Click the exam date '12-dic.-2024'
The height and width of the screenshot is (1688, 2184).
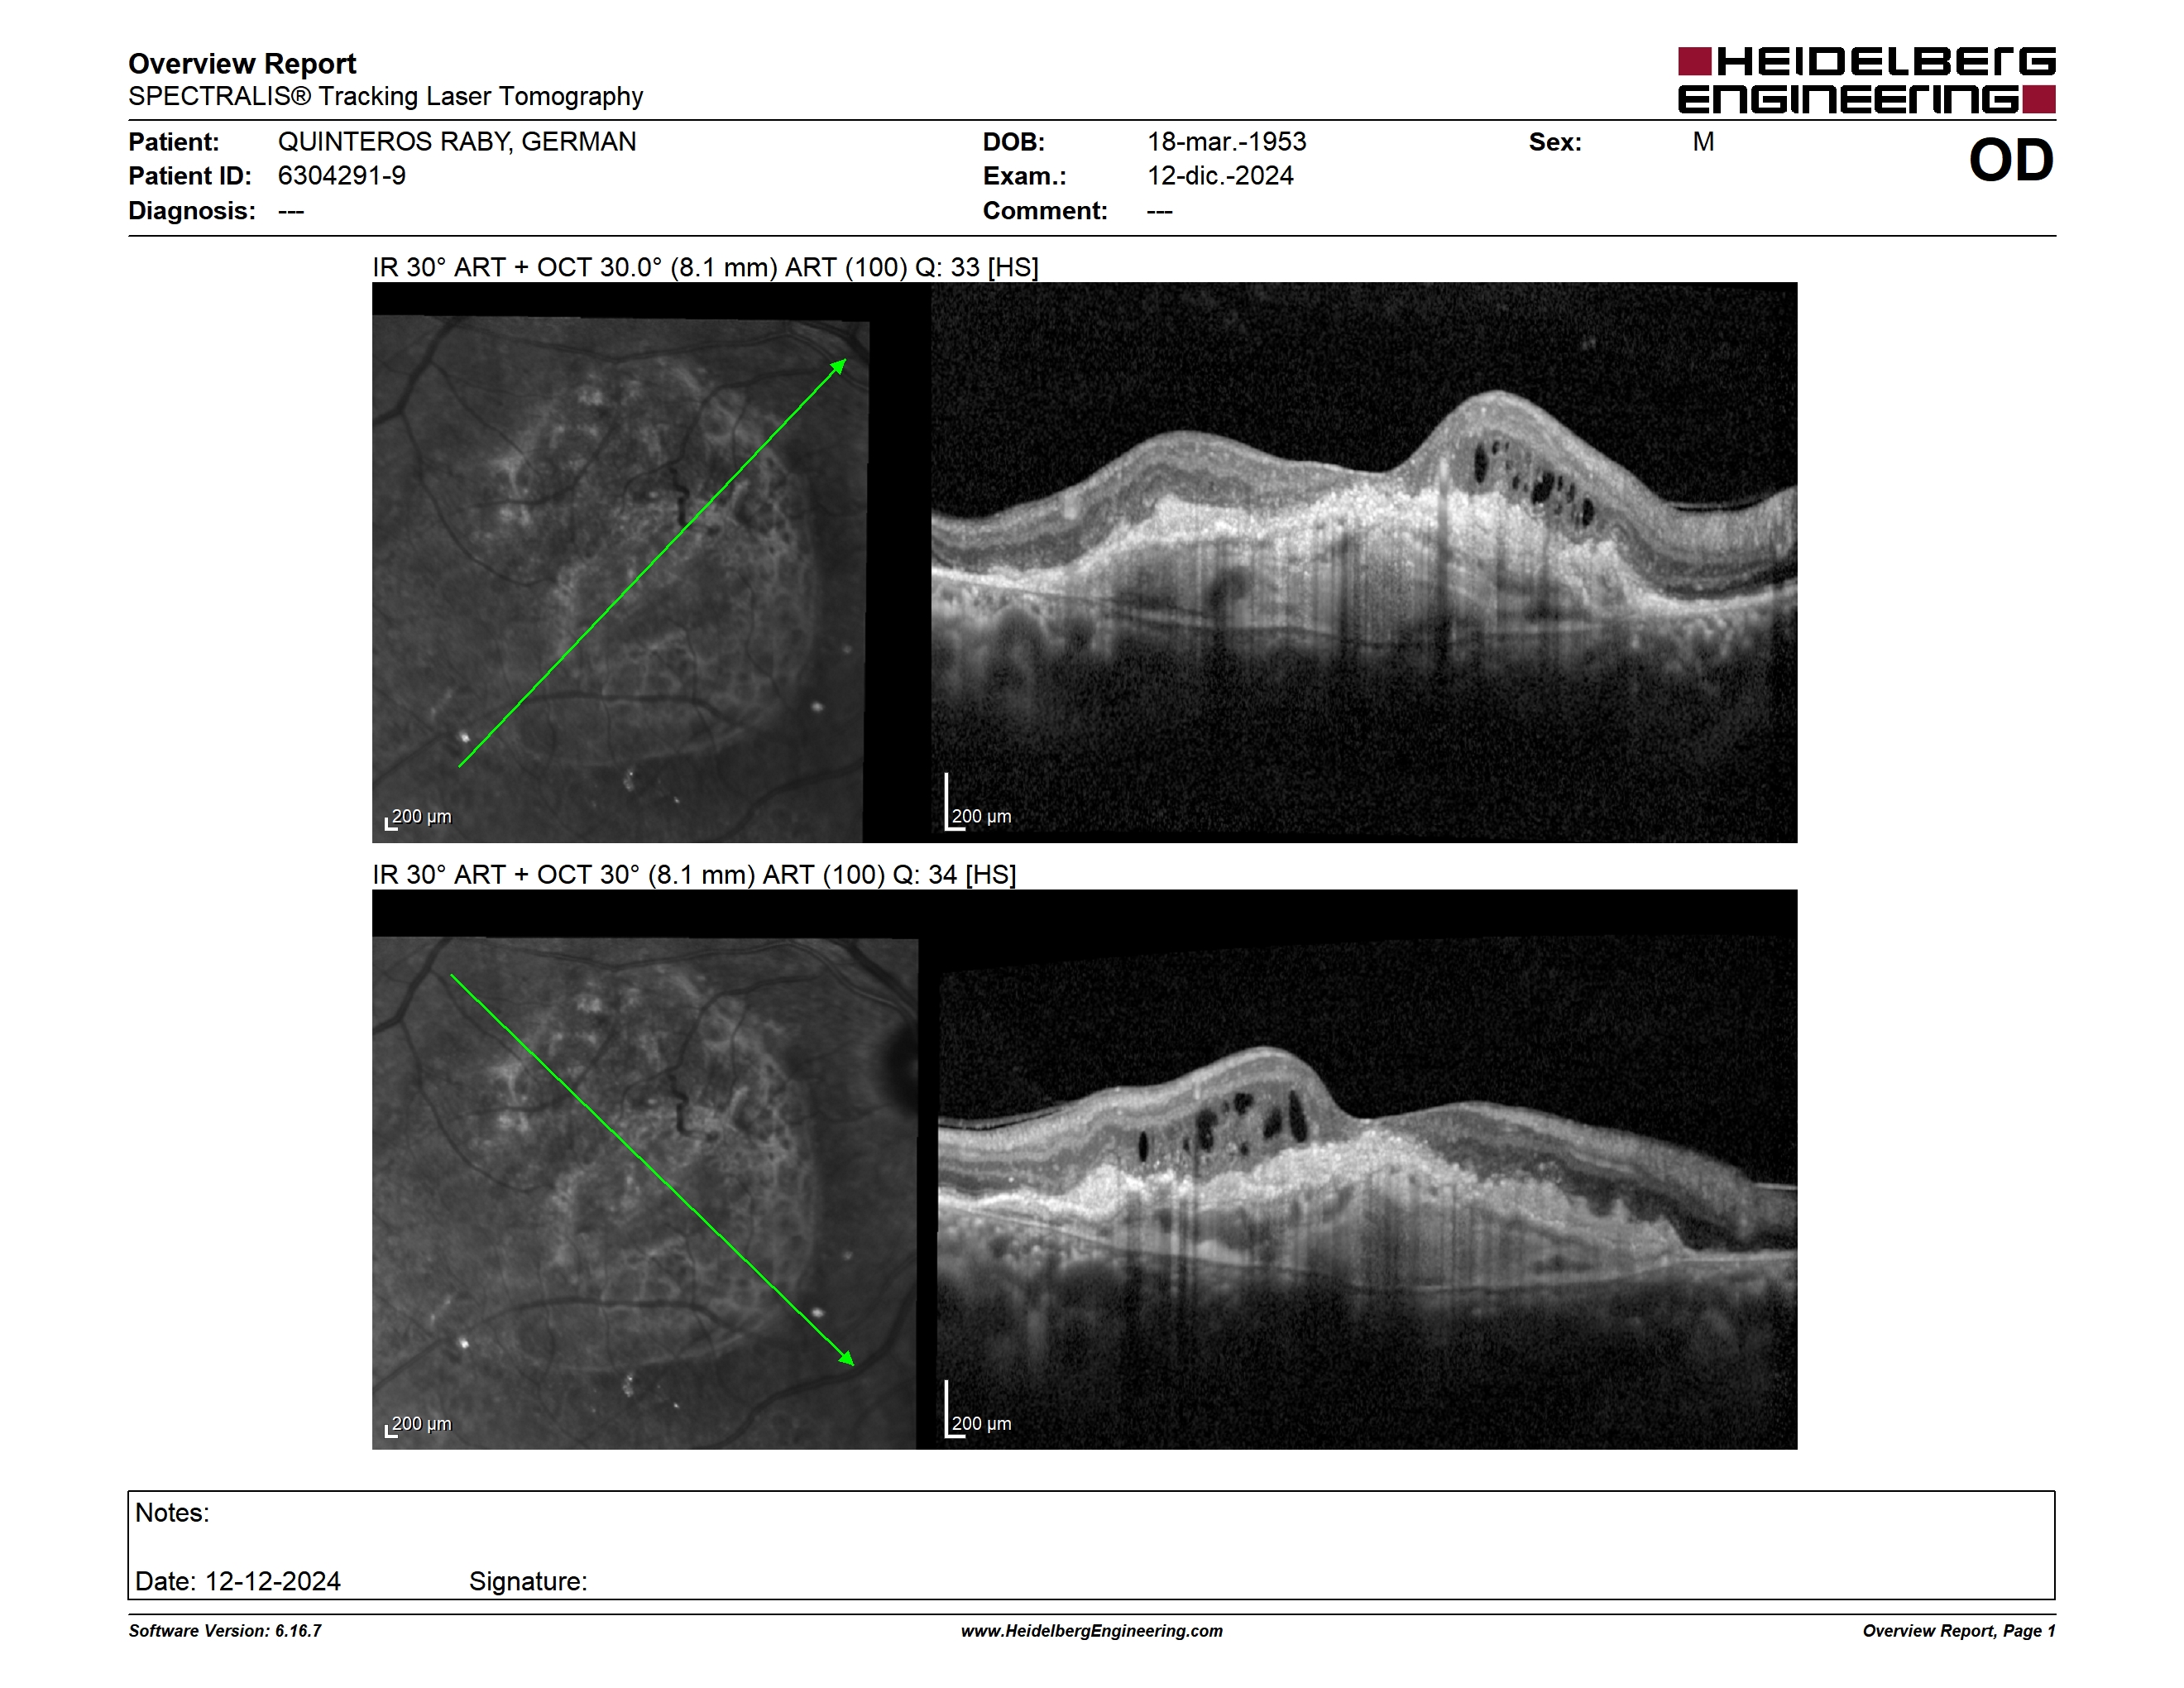point(1220,176)
